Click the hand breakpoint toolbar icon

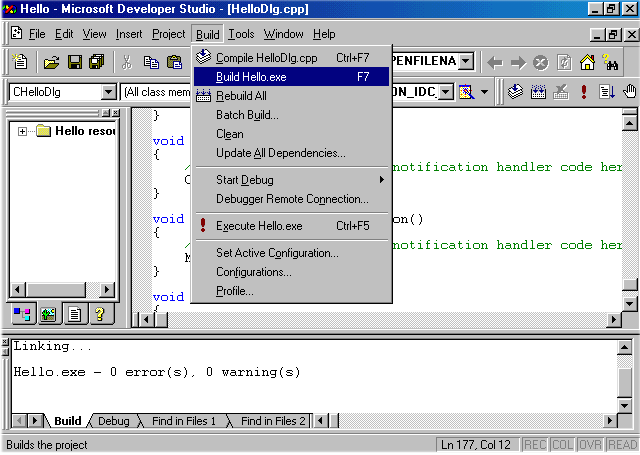(630, 92)
